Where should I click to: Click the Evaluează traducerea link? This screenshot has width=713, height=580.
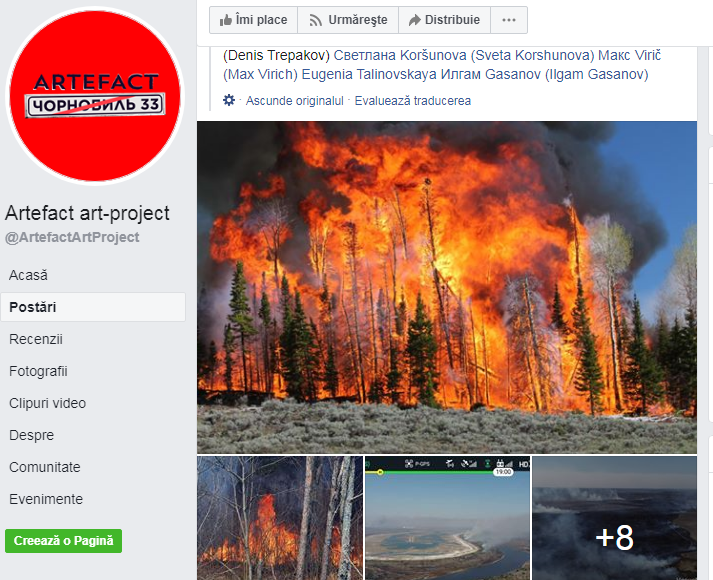tap(412, 100)
